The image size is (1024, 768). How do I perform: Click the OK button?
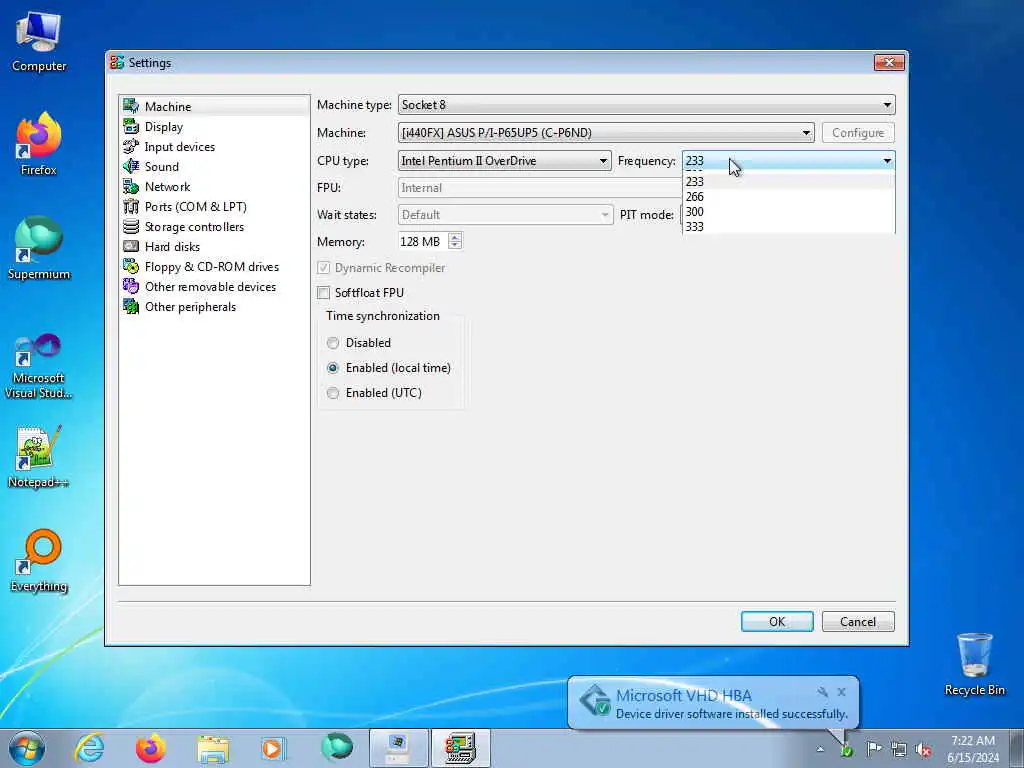pos(777,622)
